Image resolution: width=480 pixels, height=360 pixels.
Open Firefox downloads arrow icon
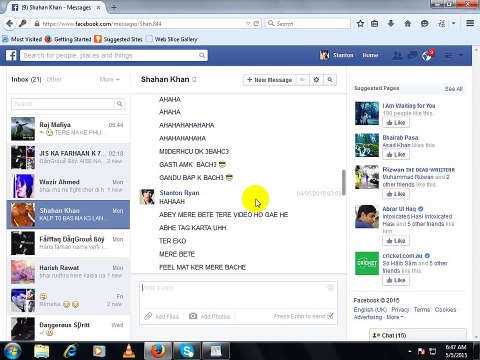point(391,24)
